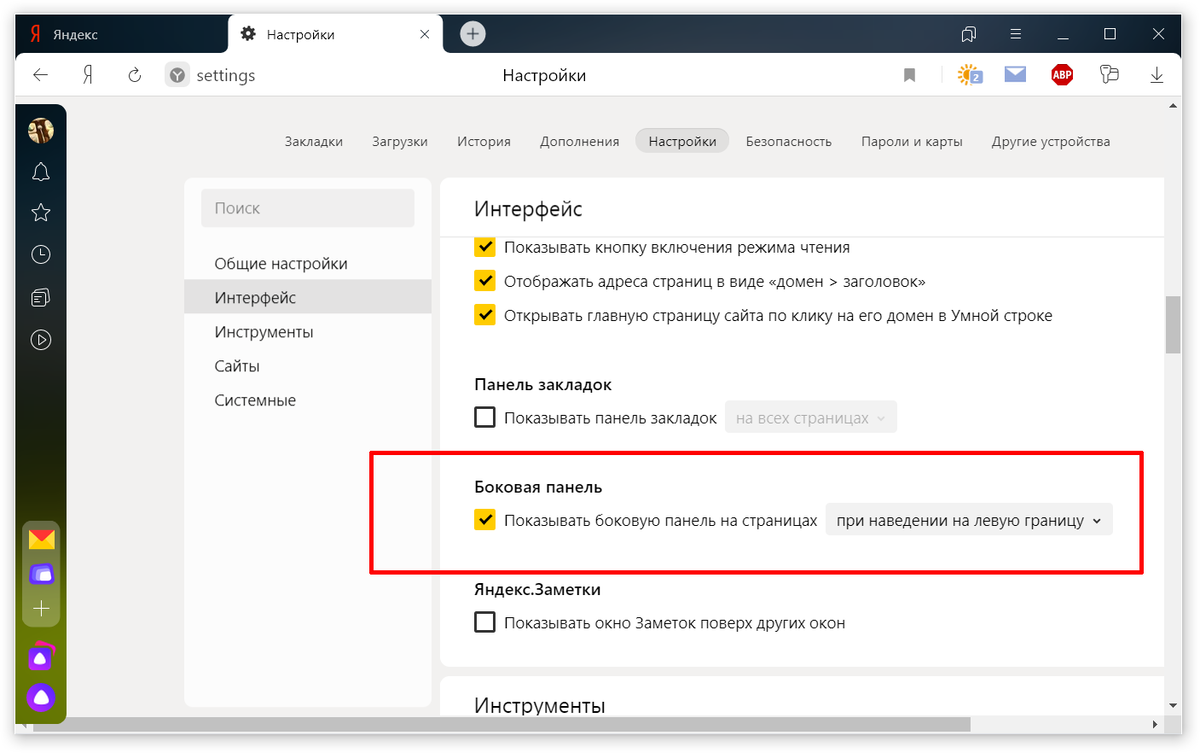Switch to История tab
Image resolution: width=1200 pixels, height=753 pixels.
pyautogui.click(x=484, y=141)
